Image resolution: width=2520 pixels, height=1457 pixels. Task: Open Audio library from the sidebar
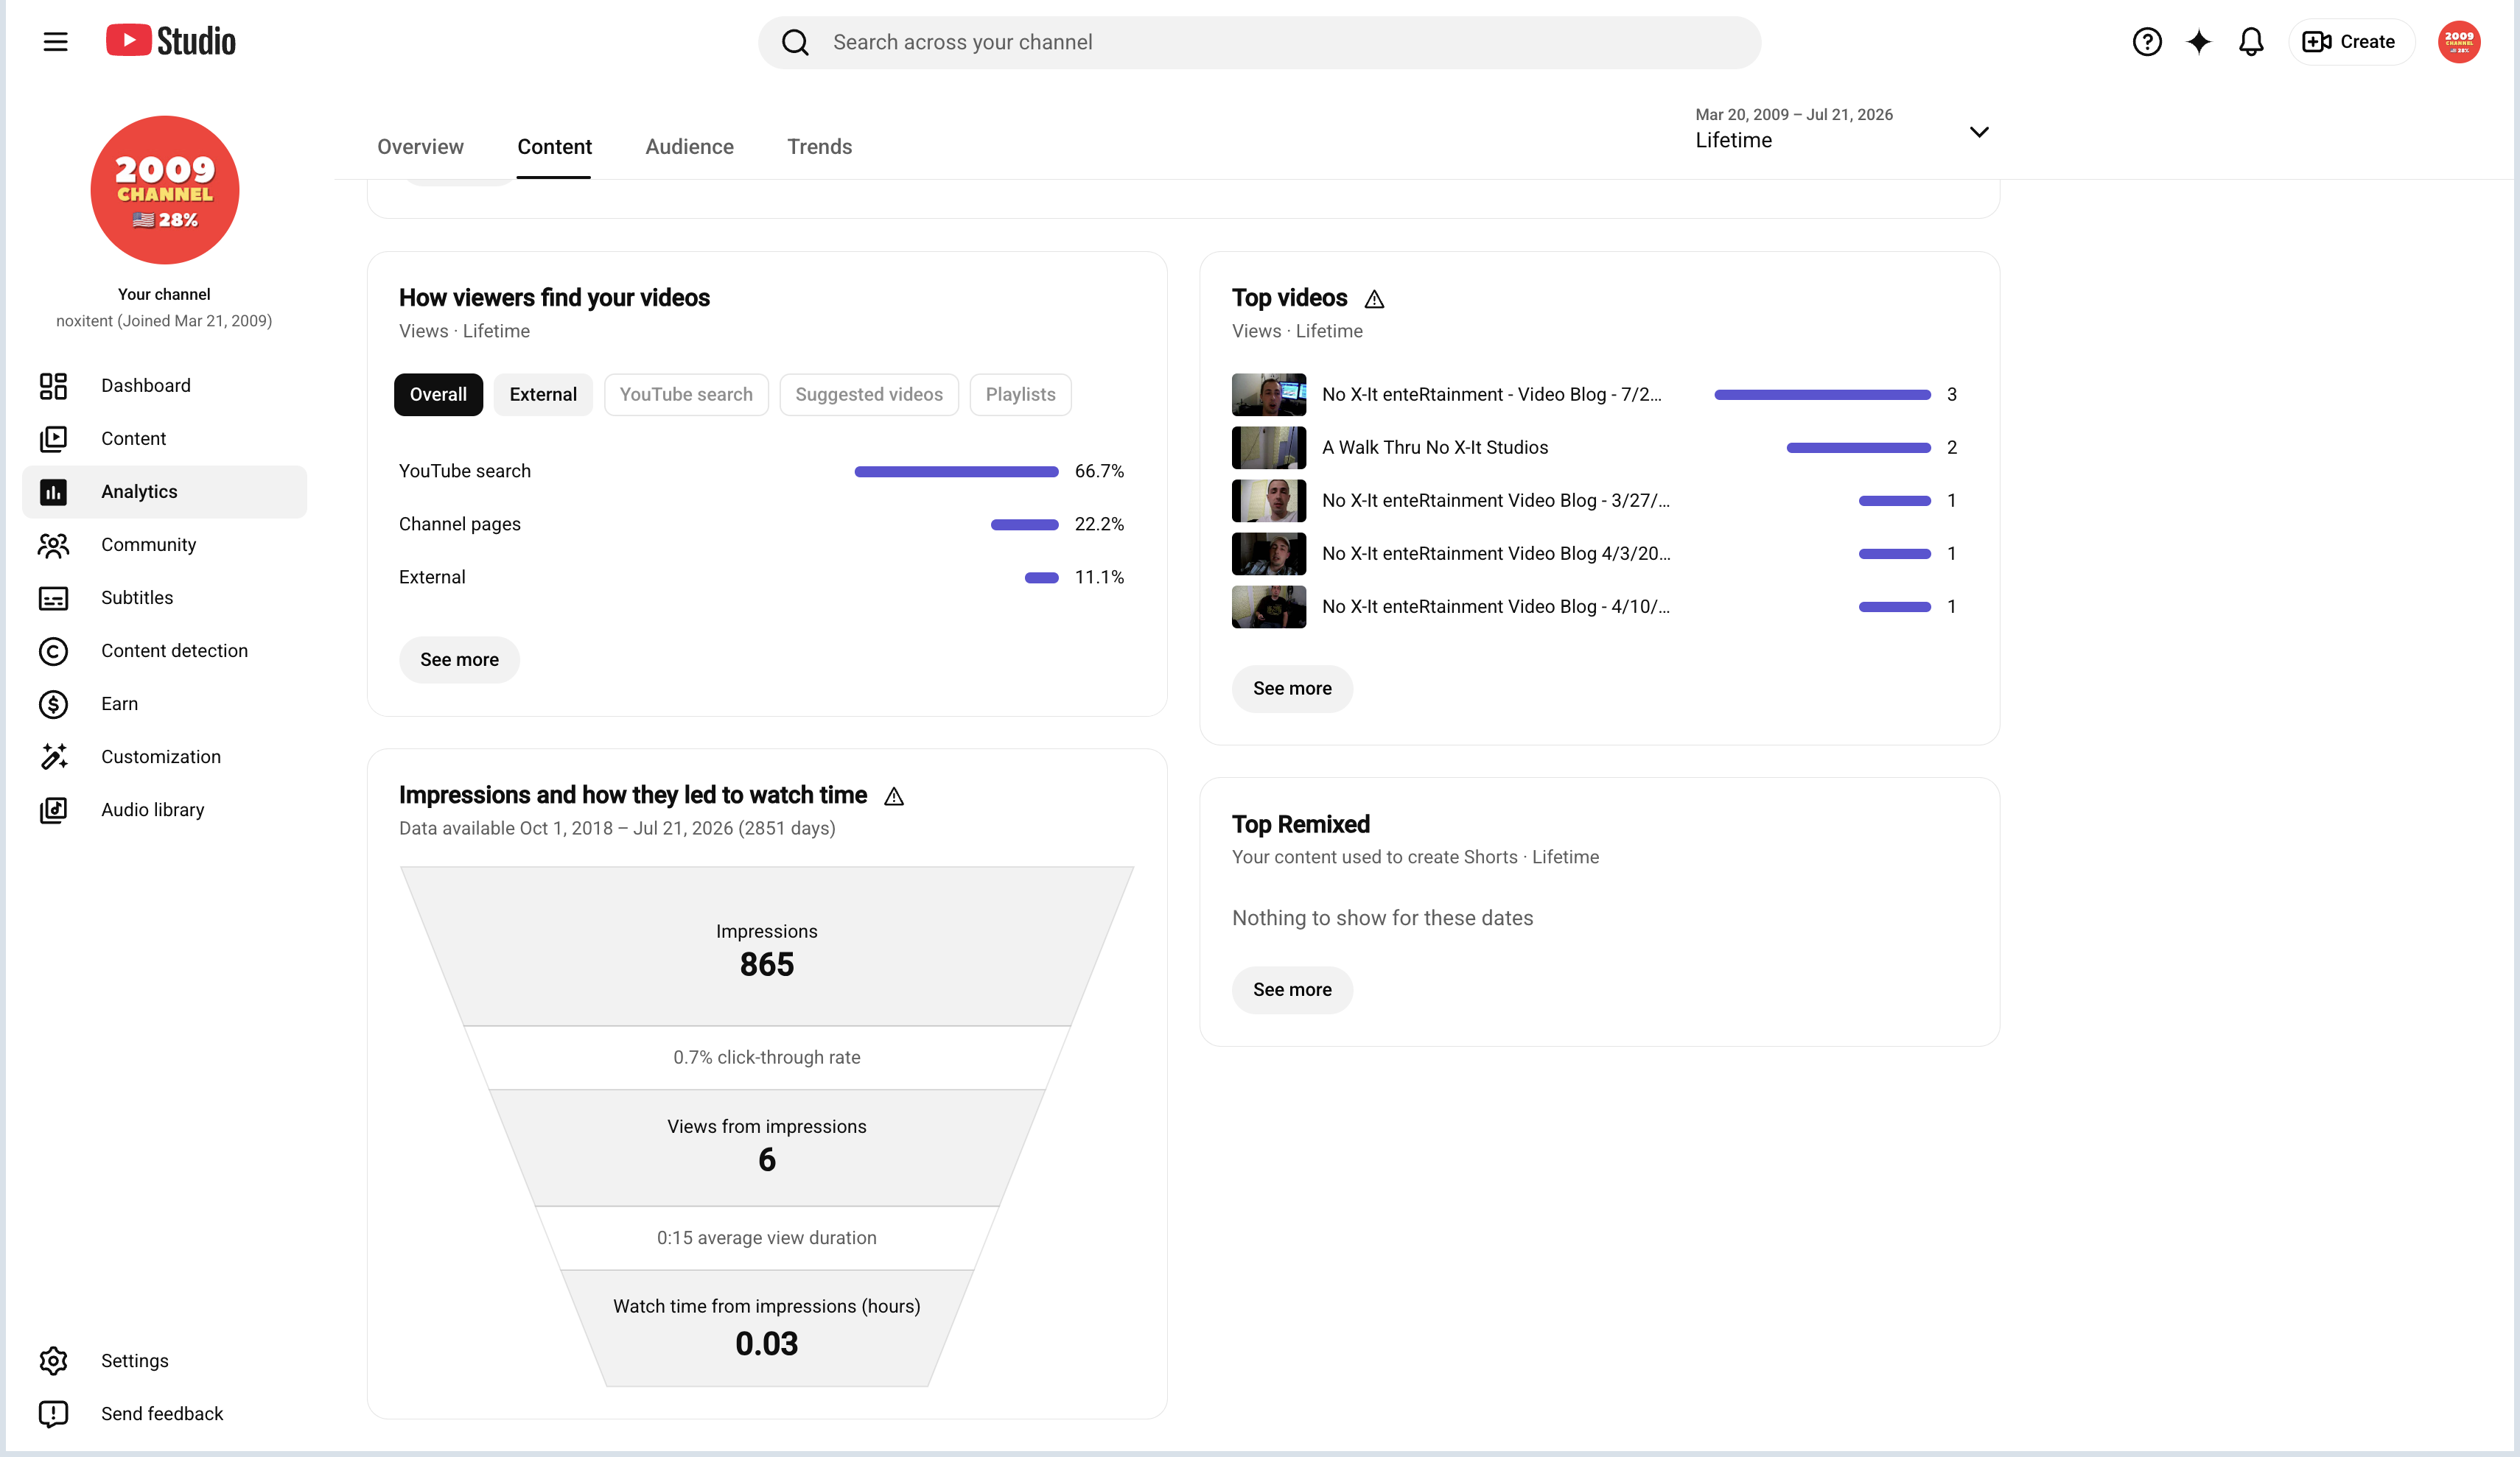point(165,810)
